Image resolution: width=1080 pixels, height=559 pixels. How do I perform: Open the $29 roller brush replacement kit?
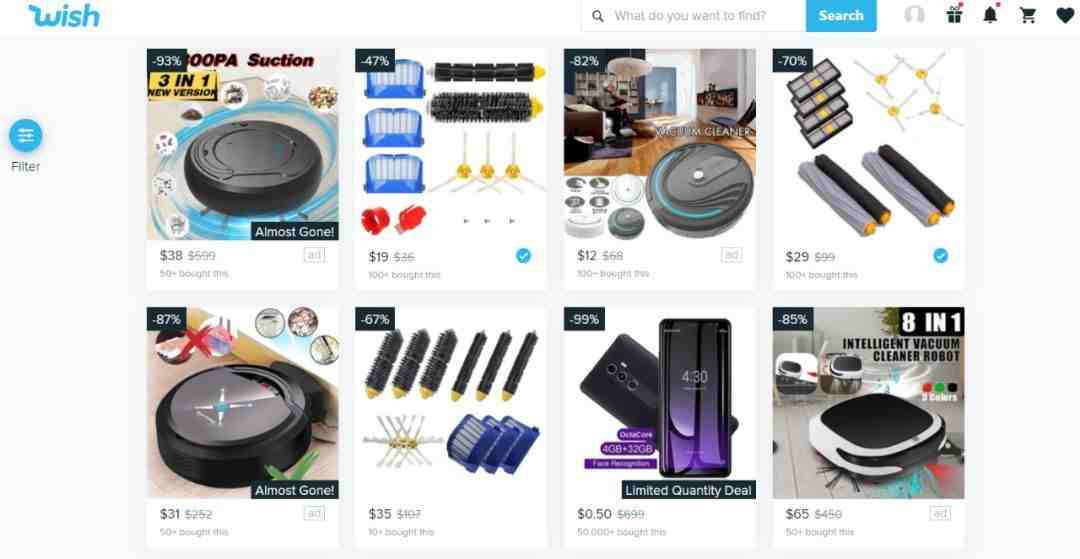tap(869, 144)
